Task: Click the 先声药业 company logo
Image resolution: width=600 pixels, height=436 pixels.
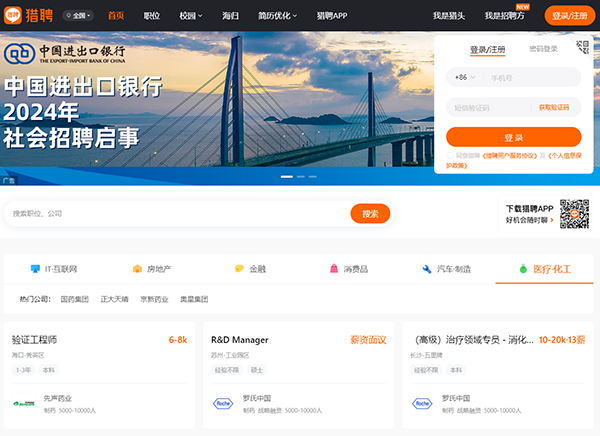Action: [24, 403]
